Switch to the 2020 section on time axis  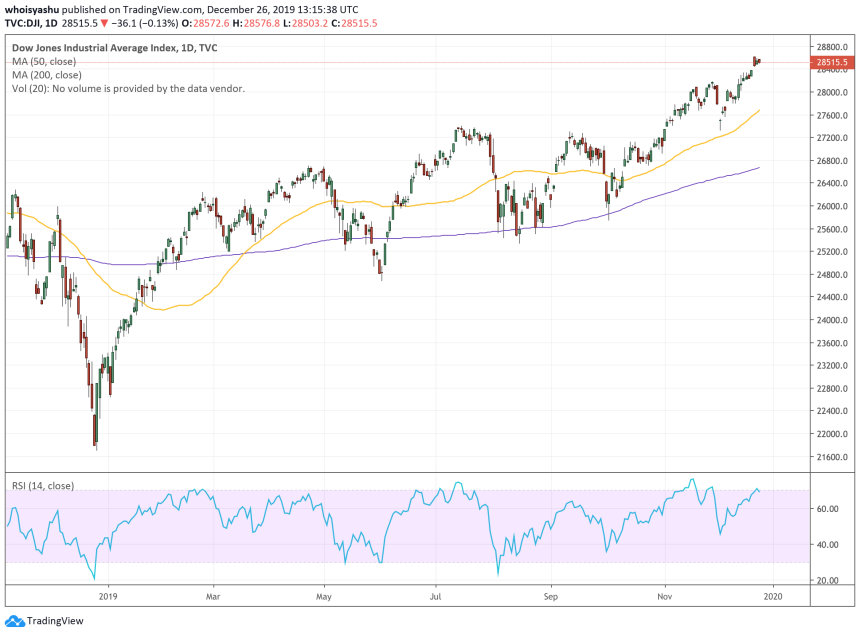click(x=772, y=595)
